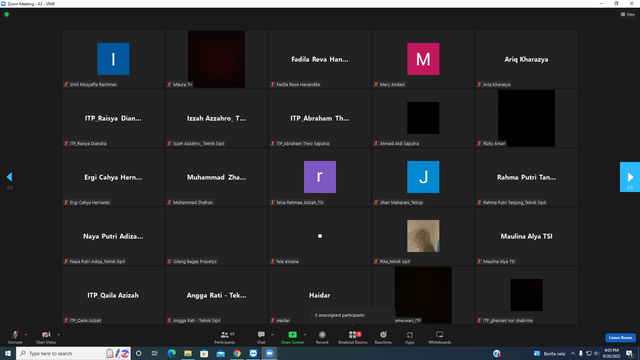640x360 pixels.
Task: Expand chat options arrow next to Chat
Action: click(272, 335)
